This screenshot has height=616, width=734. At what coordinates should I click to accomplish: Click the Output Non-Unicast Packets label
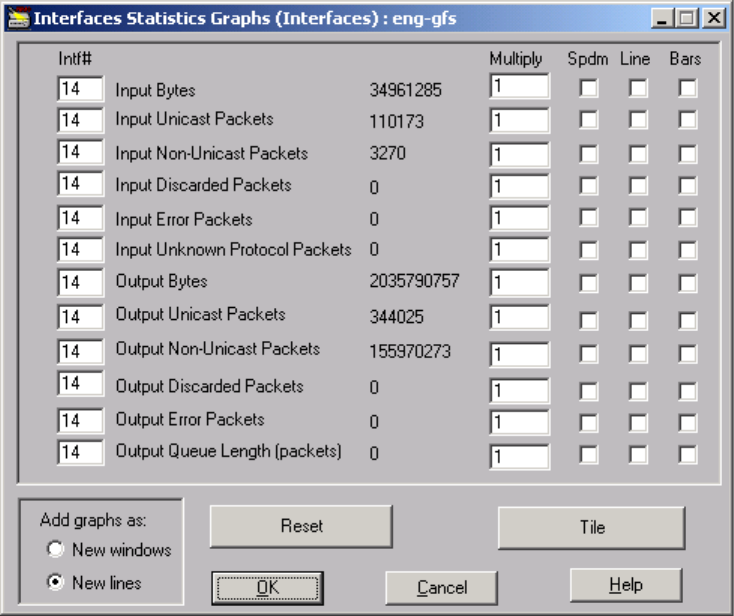pyautogui.click(x=218, y=349)
